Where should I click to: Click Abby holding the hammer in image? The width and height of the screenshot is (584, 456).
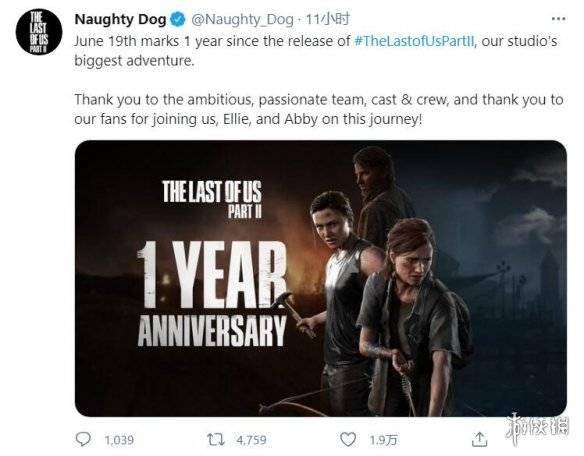pos(340,298)
